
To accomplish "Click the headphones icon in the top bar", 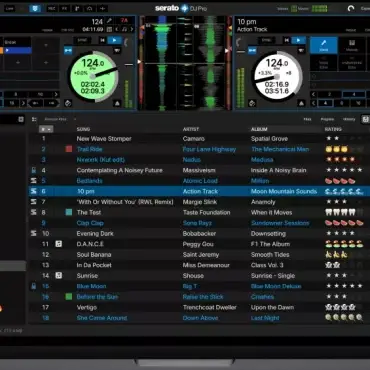I will (x=90, y=8).
